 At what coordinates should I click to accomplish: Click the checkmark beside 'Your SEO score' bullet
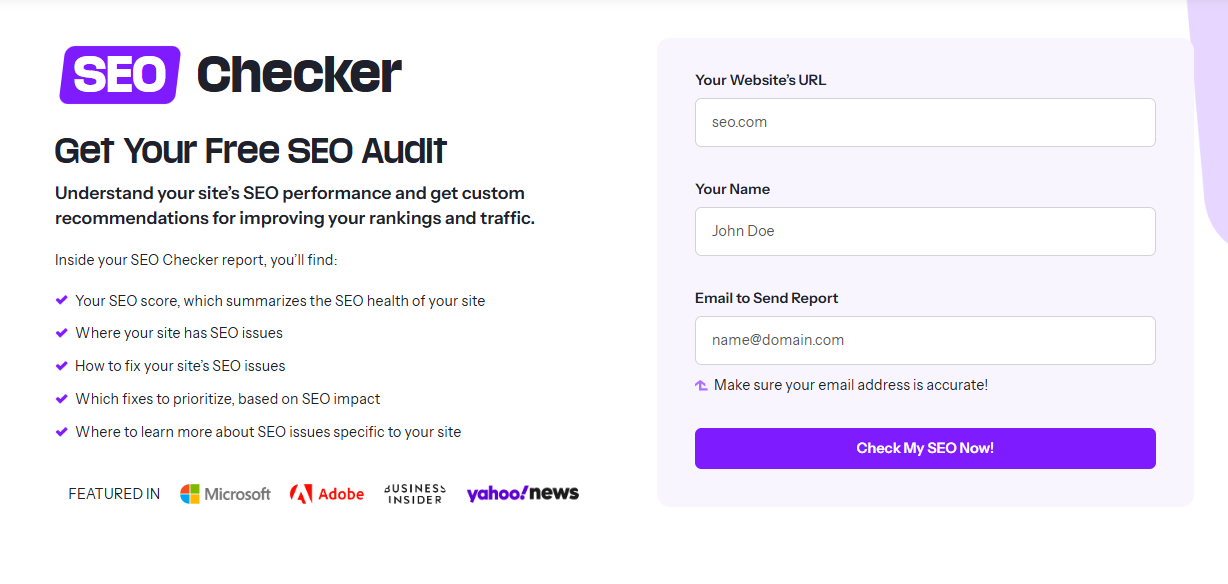(x=61, y=300)
